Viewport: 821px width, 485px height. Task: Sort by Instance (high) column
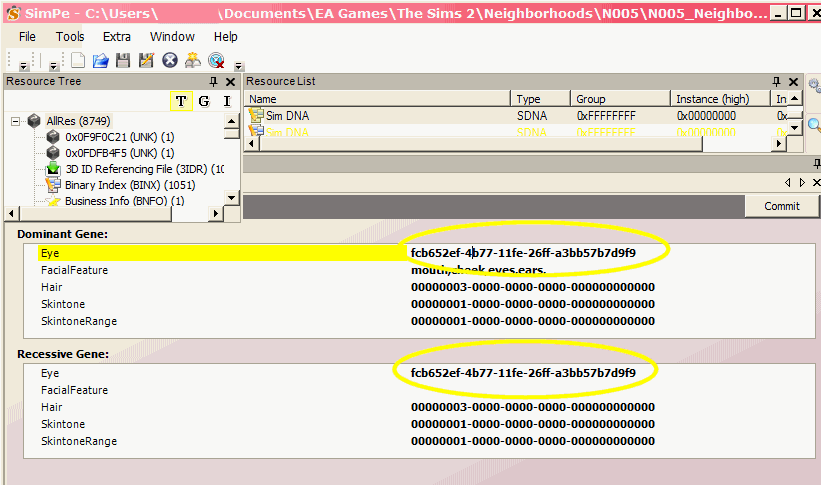pos(720,99)
